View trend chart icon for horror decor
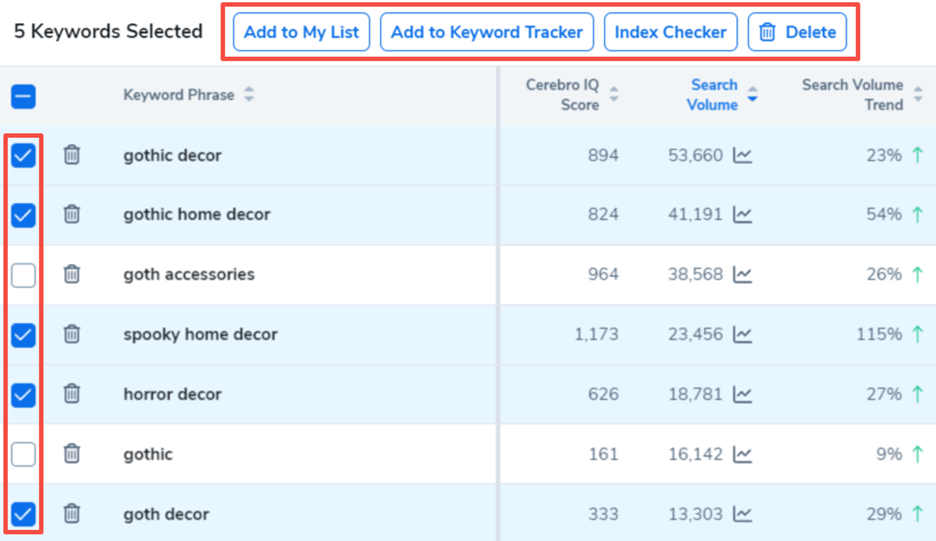 [742, 394]
